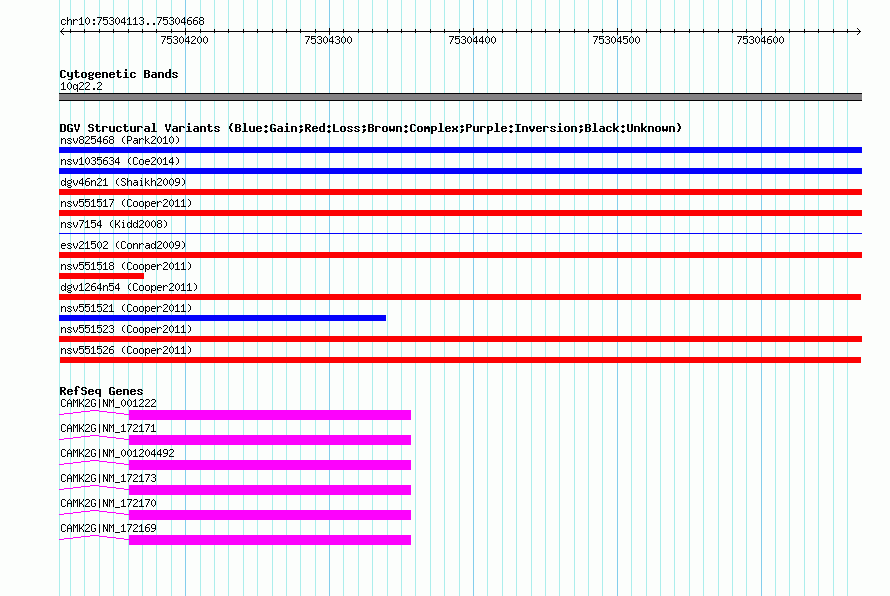Open variant nsv825468 (Park2010) label

click(x=120, y=140)
